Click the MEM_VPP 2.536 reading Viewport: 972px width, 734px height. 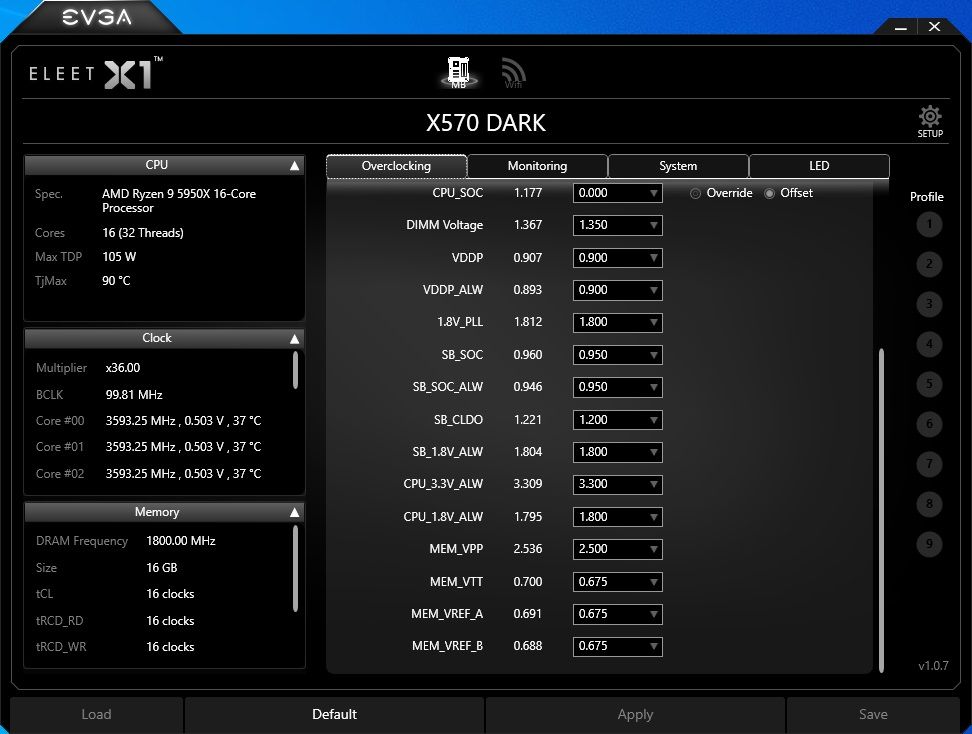pos(528,549)
